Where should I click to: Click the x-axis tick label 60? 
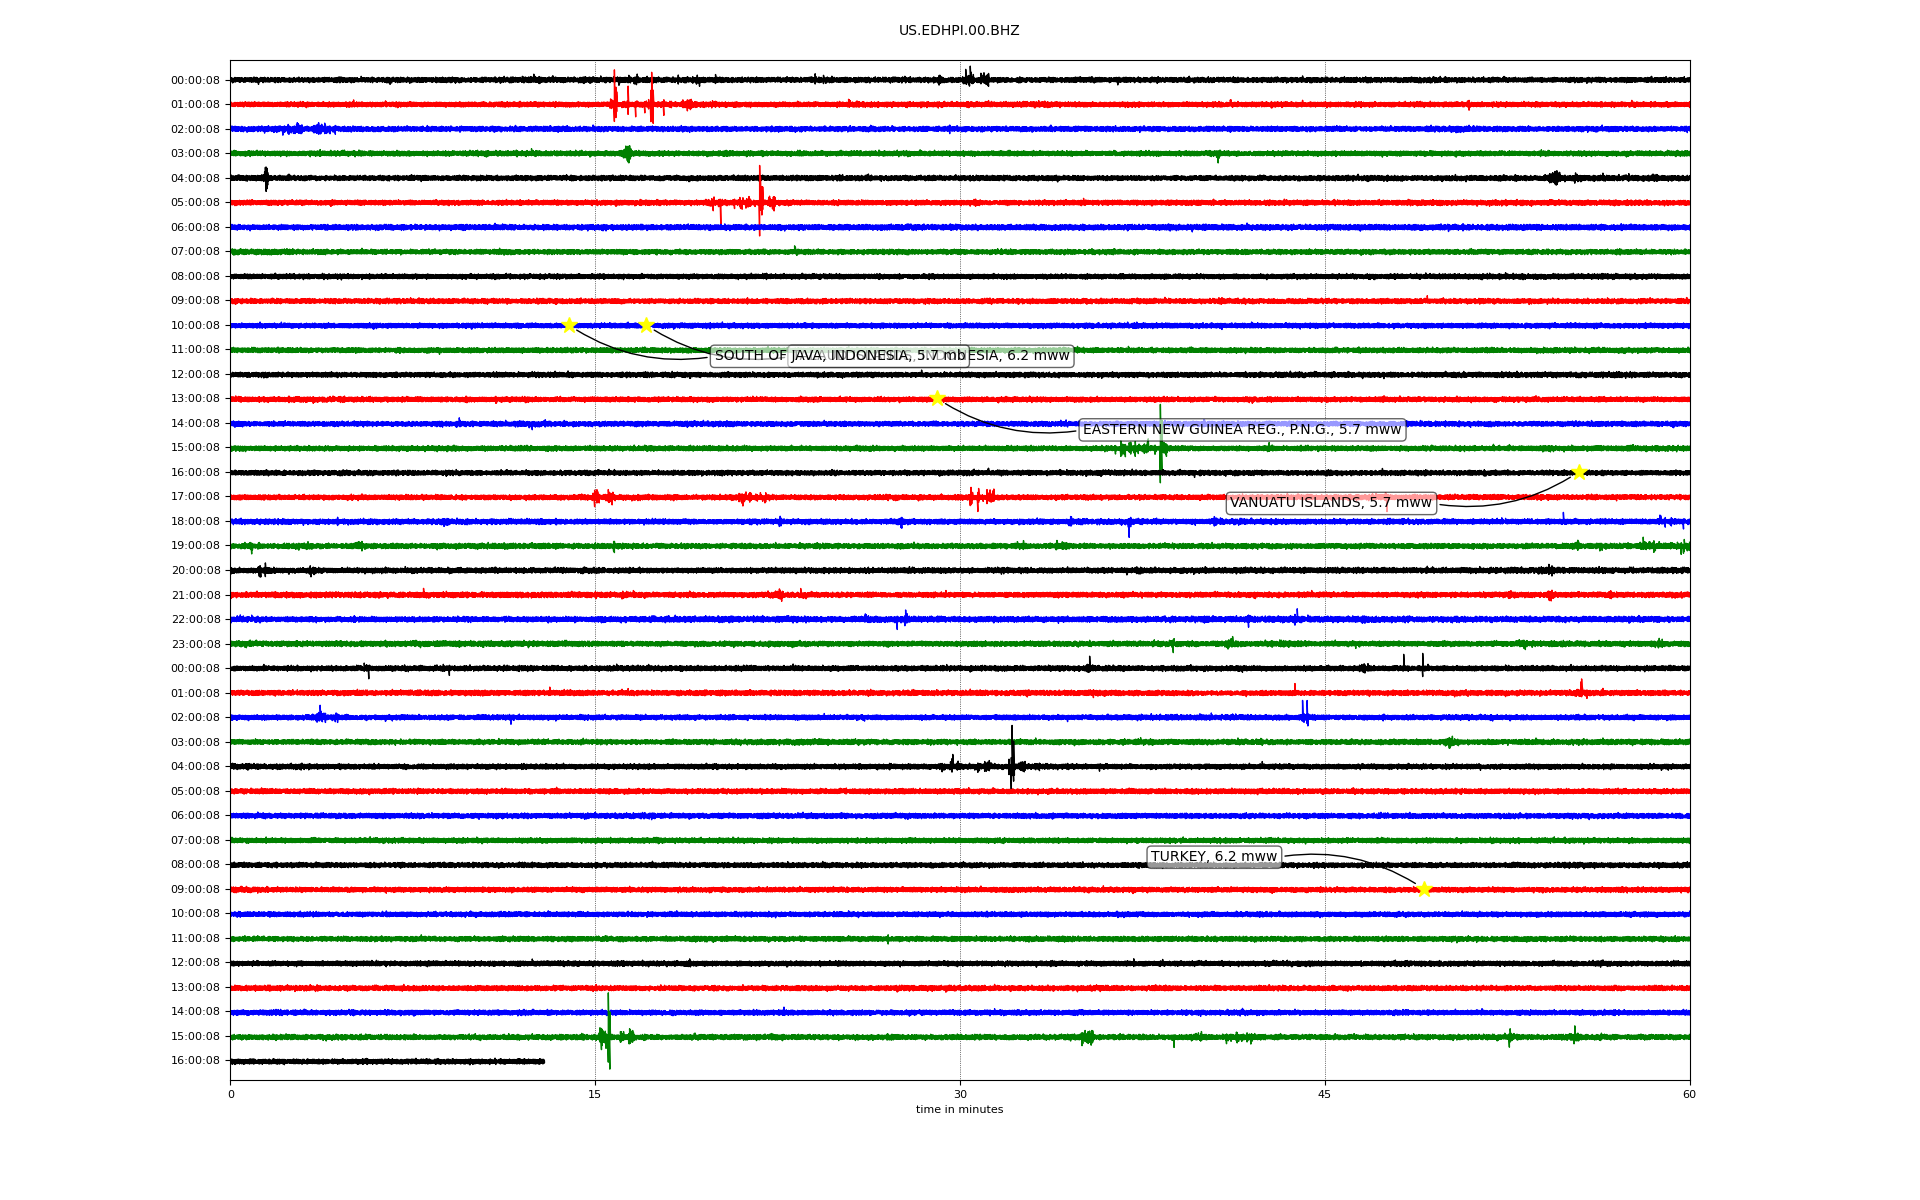click(1689, 1094)
